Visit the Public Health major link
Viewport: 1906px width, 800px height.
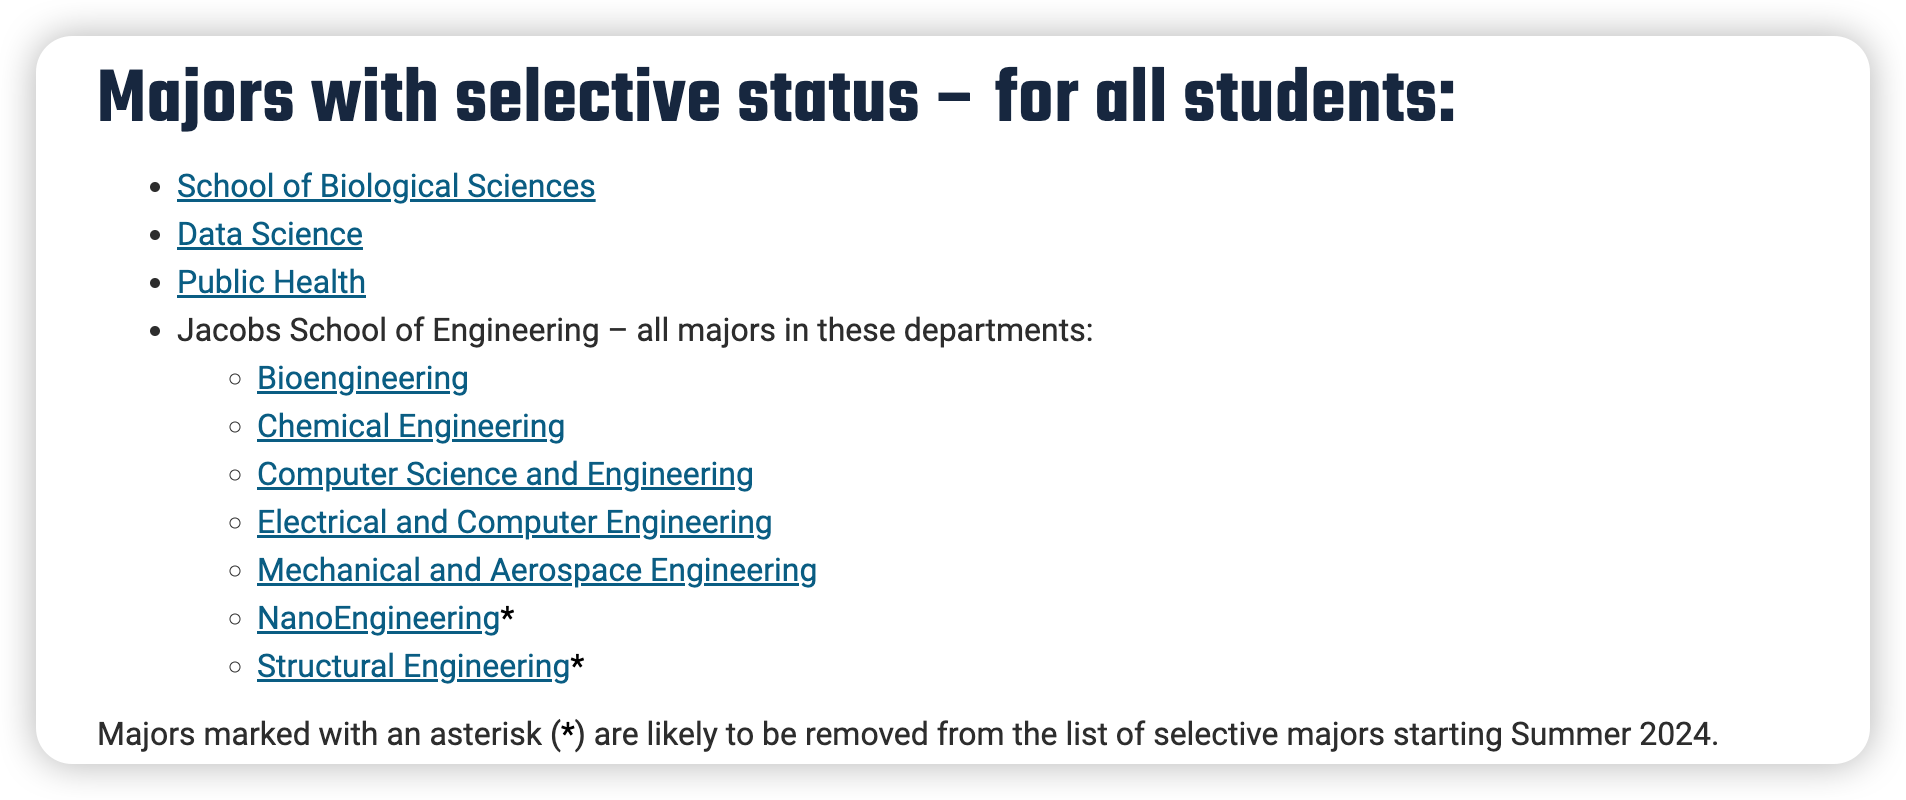(x=271, y=282)
